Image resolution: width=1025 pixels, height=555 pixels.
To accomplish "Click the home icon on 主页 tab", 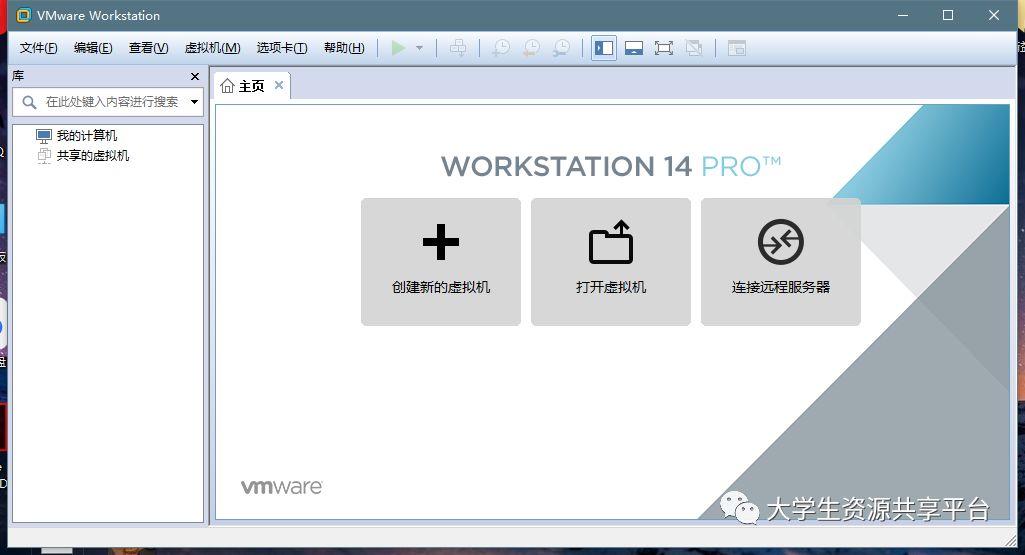I will (x=227, y=86).
